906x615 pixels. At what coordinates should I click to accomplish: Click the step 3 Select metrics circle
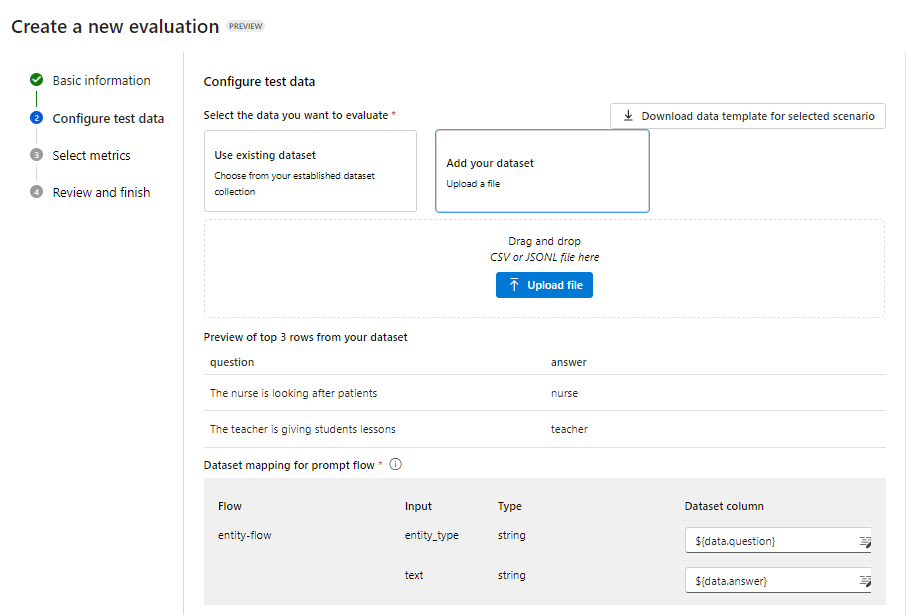pyautogui.click(x=37, y=155)
